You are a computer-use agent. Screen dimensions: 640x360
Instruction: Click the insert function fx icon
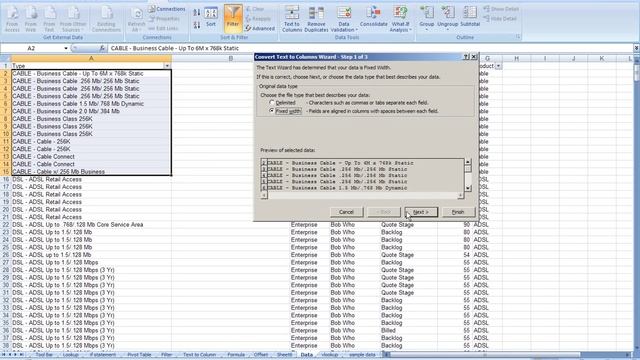pyautogui.click(x=102, y=48)
